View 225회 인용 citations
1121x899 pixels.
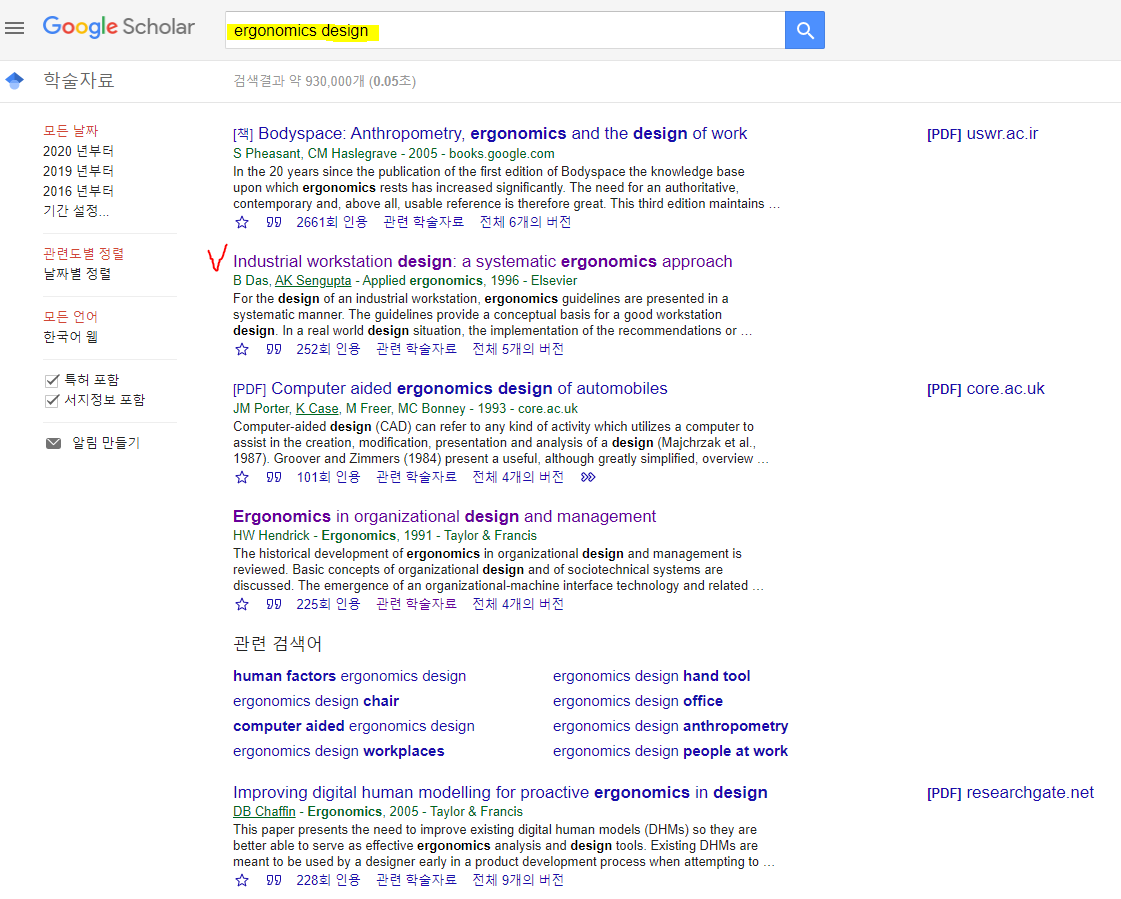[x=328, y=604]
